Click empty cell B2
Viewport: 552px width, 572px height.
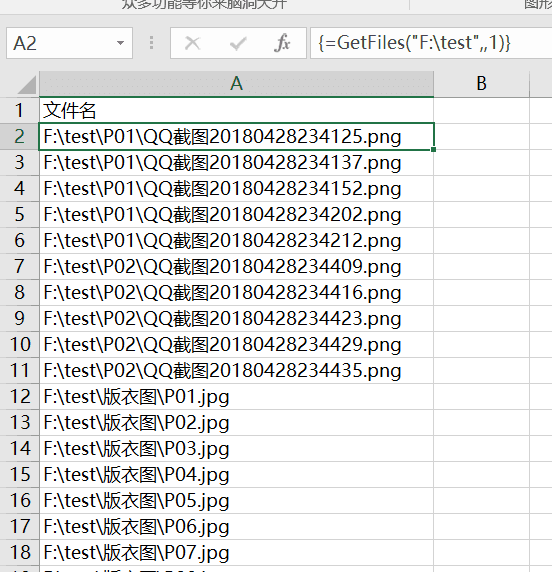pos(482,136)
